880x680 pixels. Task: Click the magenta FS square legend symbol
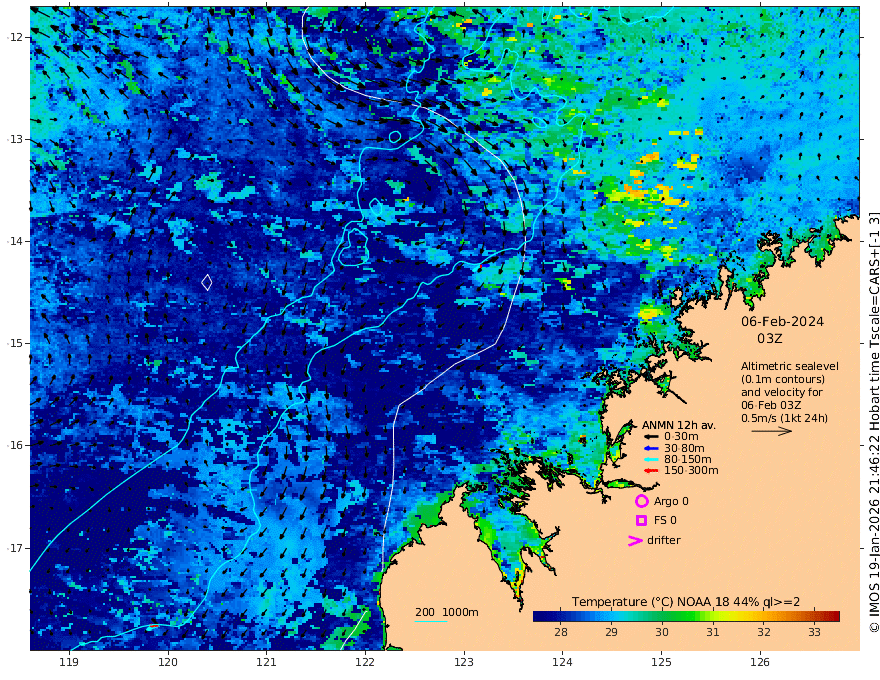[x=641, y=521]
